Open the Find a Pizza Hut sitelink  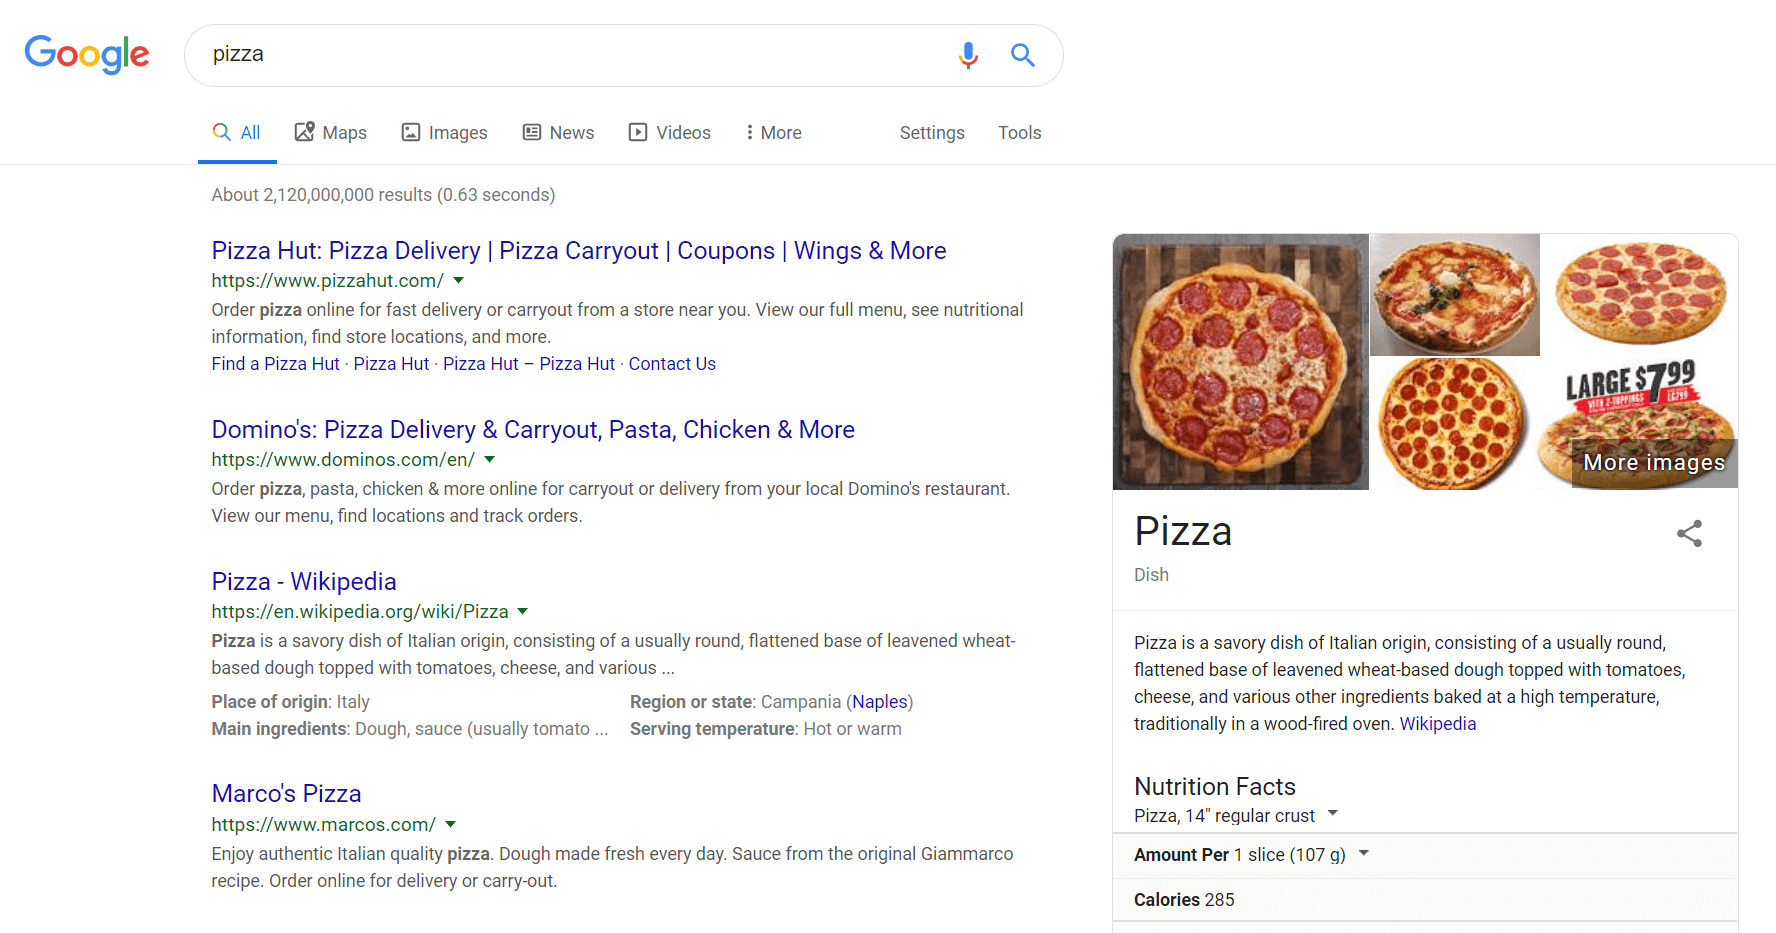[276, 364]
